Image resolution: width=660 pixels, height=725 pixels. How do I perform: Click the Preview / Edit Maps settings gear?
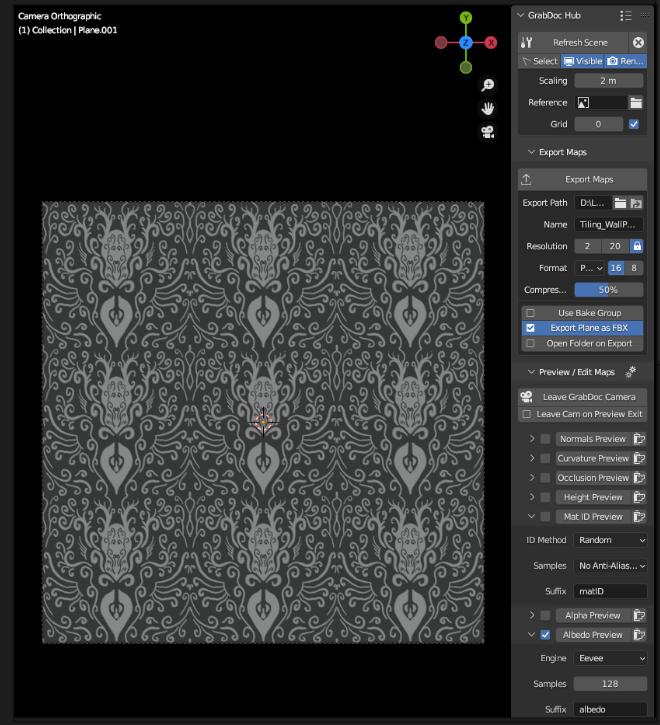coord(630,372)
